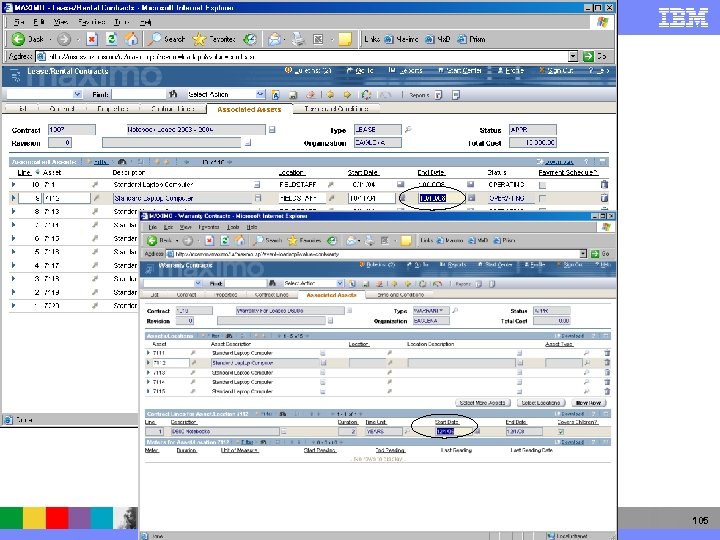Viewport: 720px width, 540px height.
Task: Click Change Status icon in Lease/Rental toolbar
Action: [366, 95]
